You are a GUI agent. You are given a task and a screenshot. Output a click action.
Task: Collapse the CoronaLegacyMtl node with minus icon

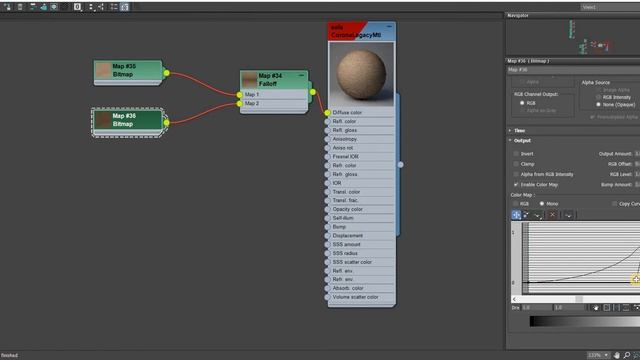[x=389, y=27]
